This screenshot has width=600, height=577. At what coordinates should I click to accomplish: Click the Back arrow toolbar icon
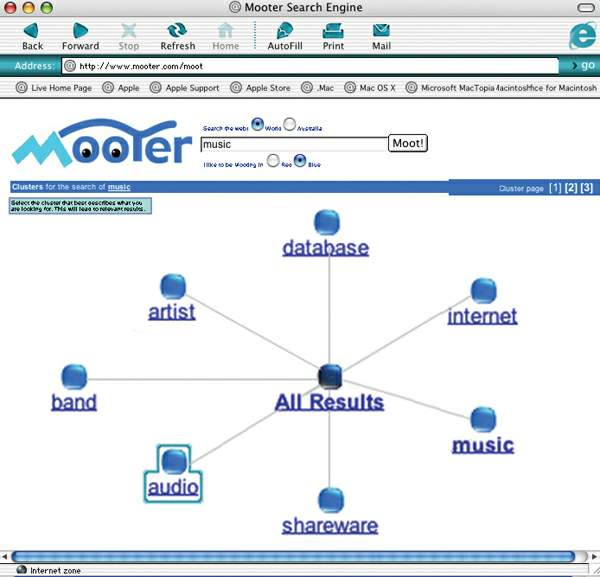(31, 31)
